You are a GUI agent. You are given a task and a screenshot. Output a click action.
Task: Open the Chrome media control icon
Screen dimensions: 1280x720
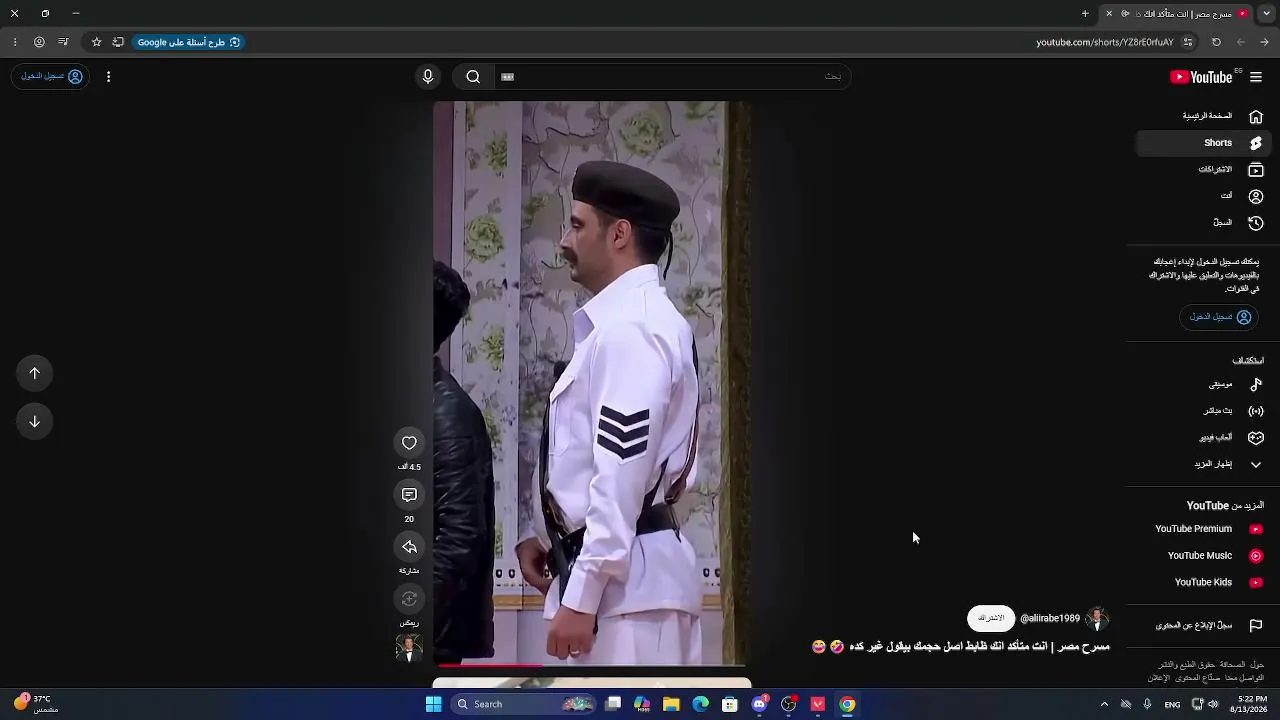[x=63, y=42]
